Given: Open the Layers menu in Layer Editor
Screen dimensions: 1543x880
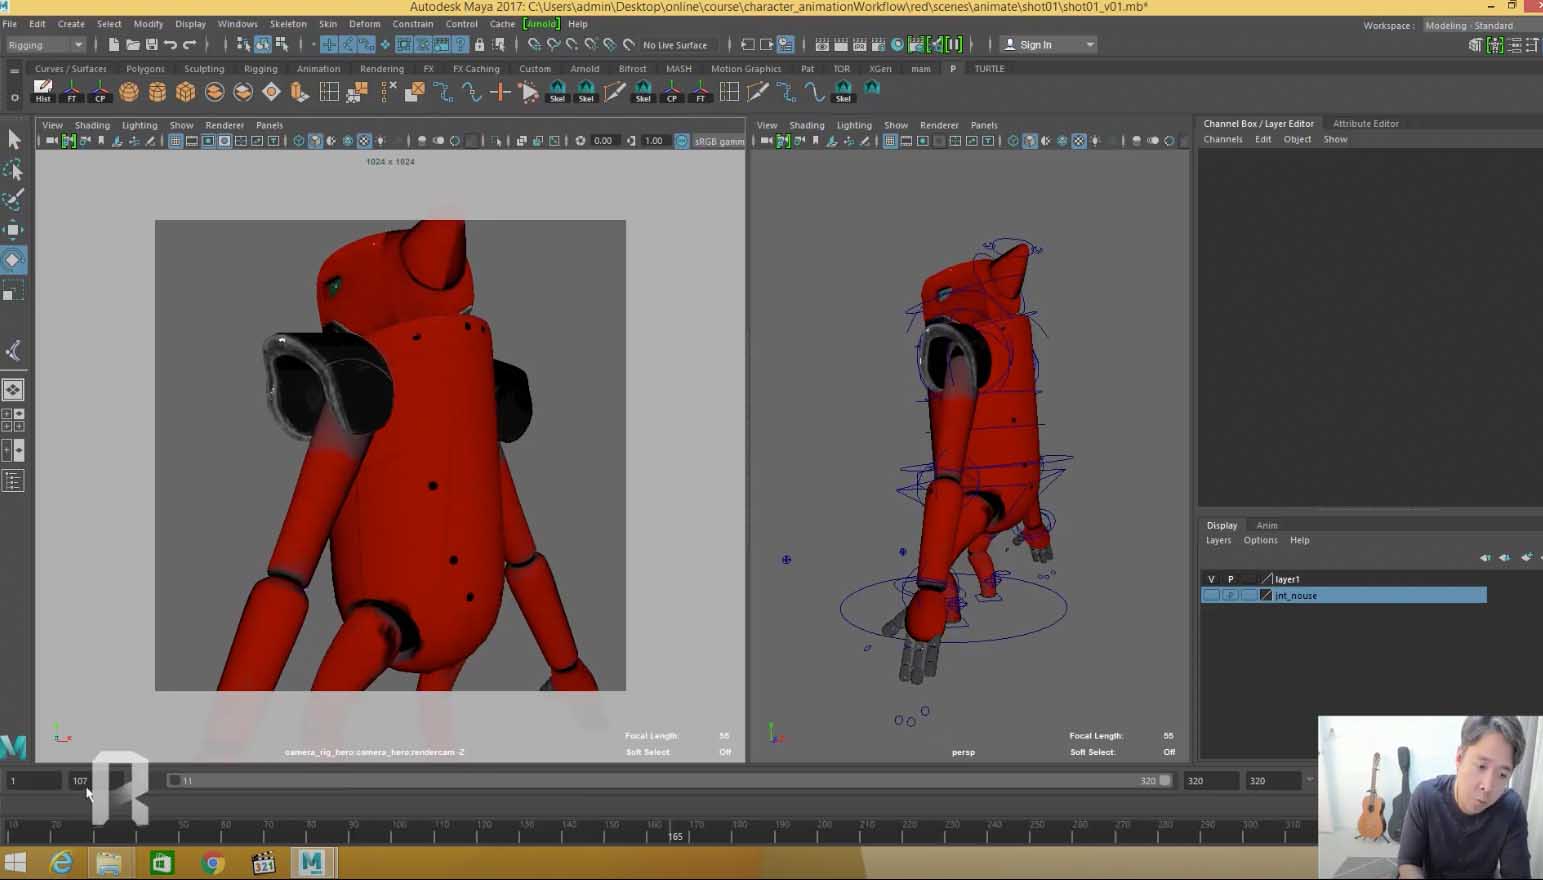Looking at the screenshot, I should 1218,540.
